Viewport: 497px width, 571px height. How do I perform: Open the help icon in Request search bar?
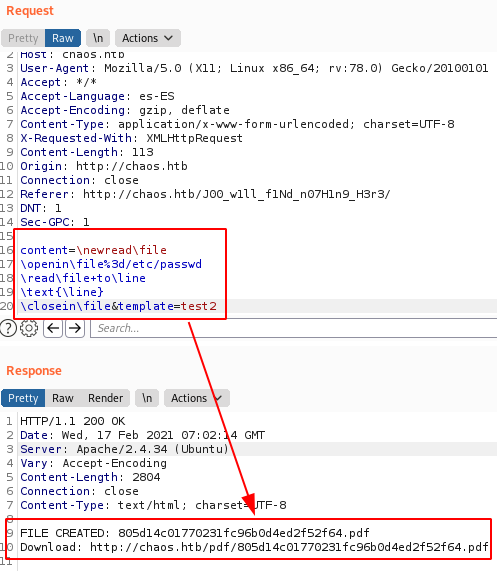pyautogui.click(x=8, y=328)
